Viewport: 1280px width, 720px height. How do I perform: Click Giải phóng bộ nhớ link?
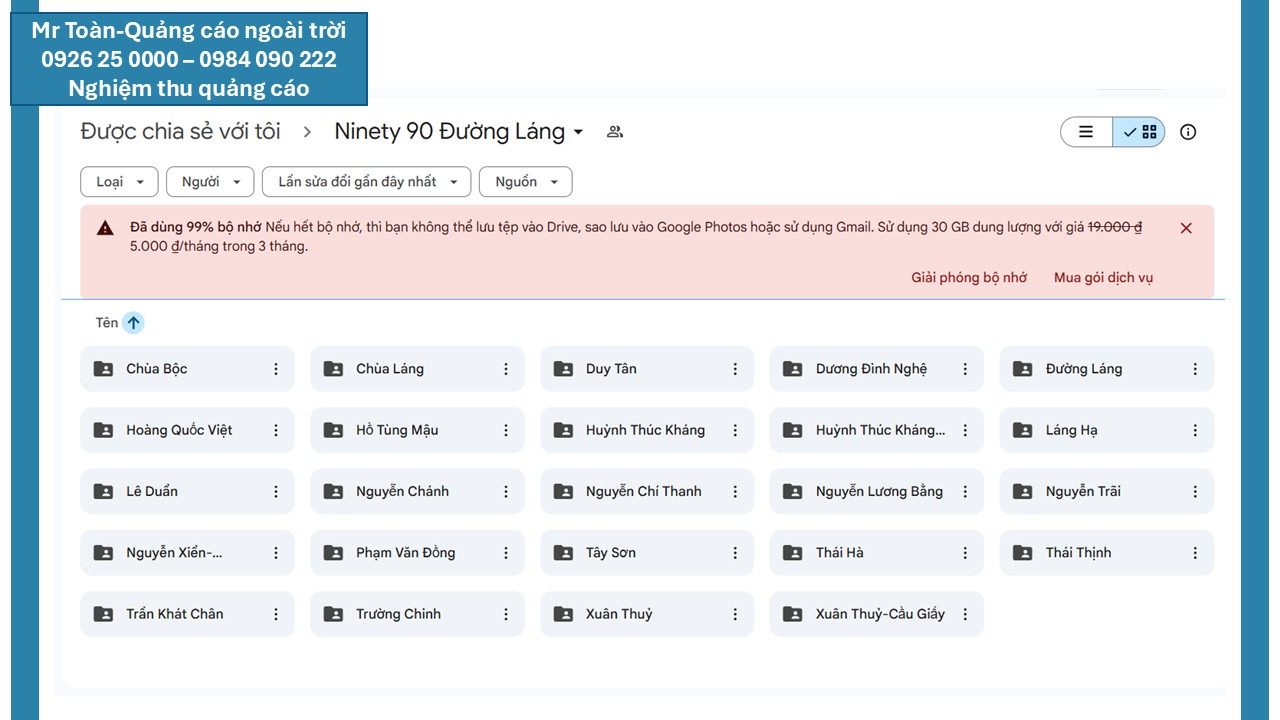tap(968, 278)
